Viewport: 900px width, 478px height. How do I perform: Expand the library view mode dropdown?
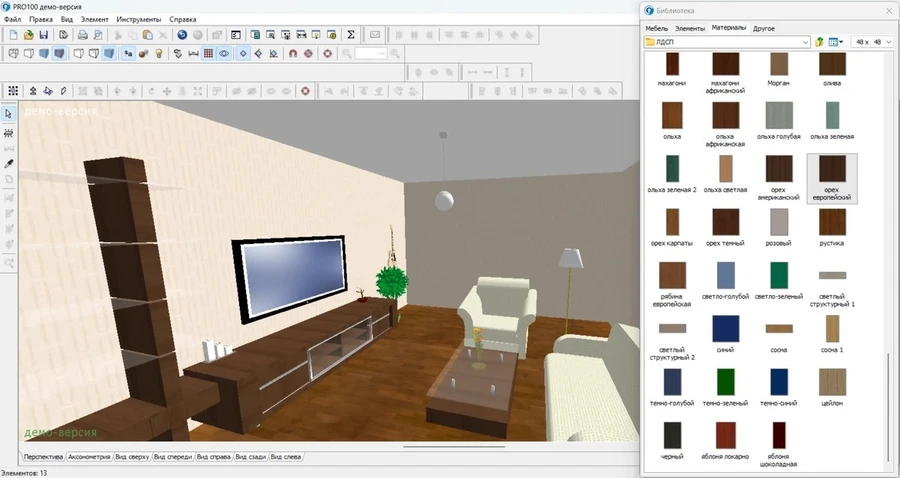click(x=837, y=42)
